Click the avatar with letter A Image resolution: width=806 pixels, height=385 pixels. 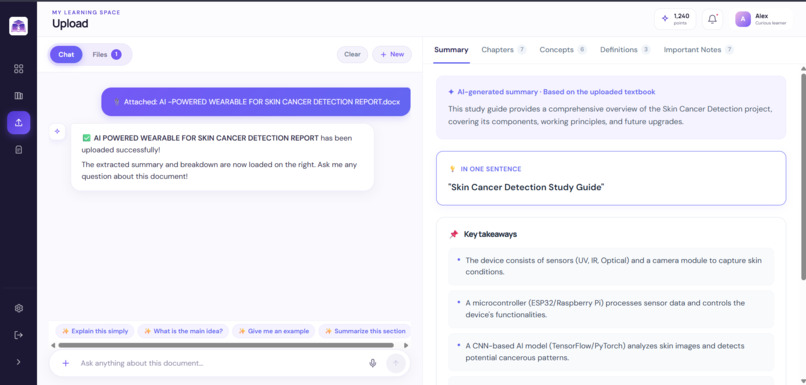tap(743, 19)
